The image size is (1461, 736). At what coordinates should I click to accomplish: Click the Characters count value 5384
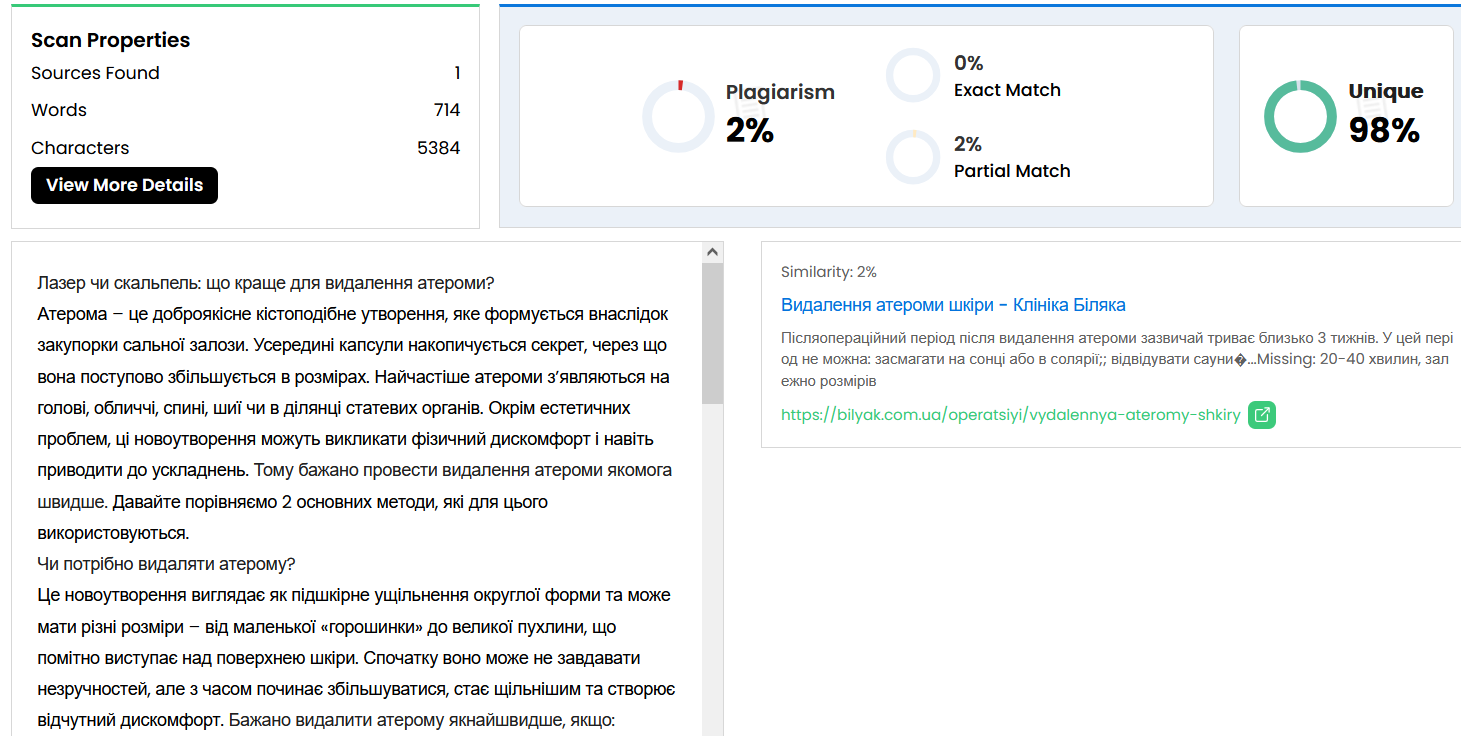coord(439,148)
